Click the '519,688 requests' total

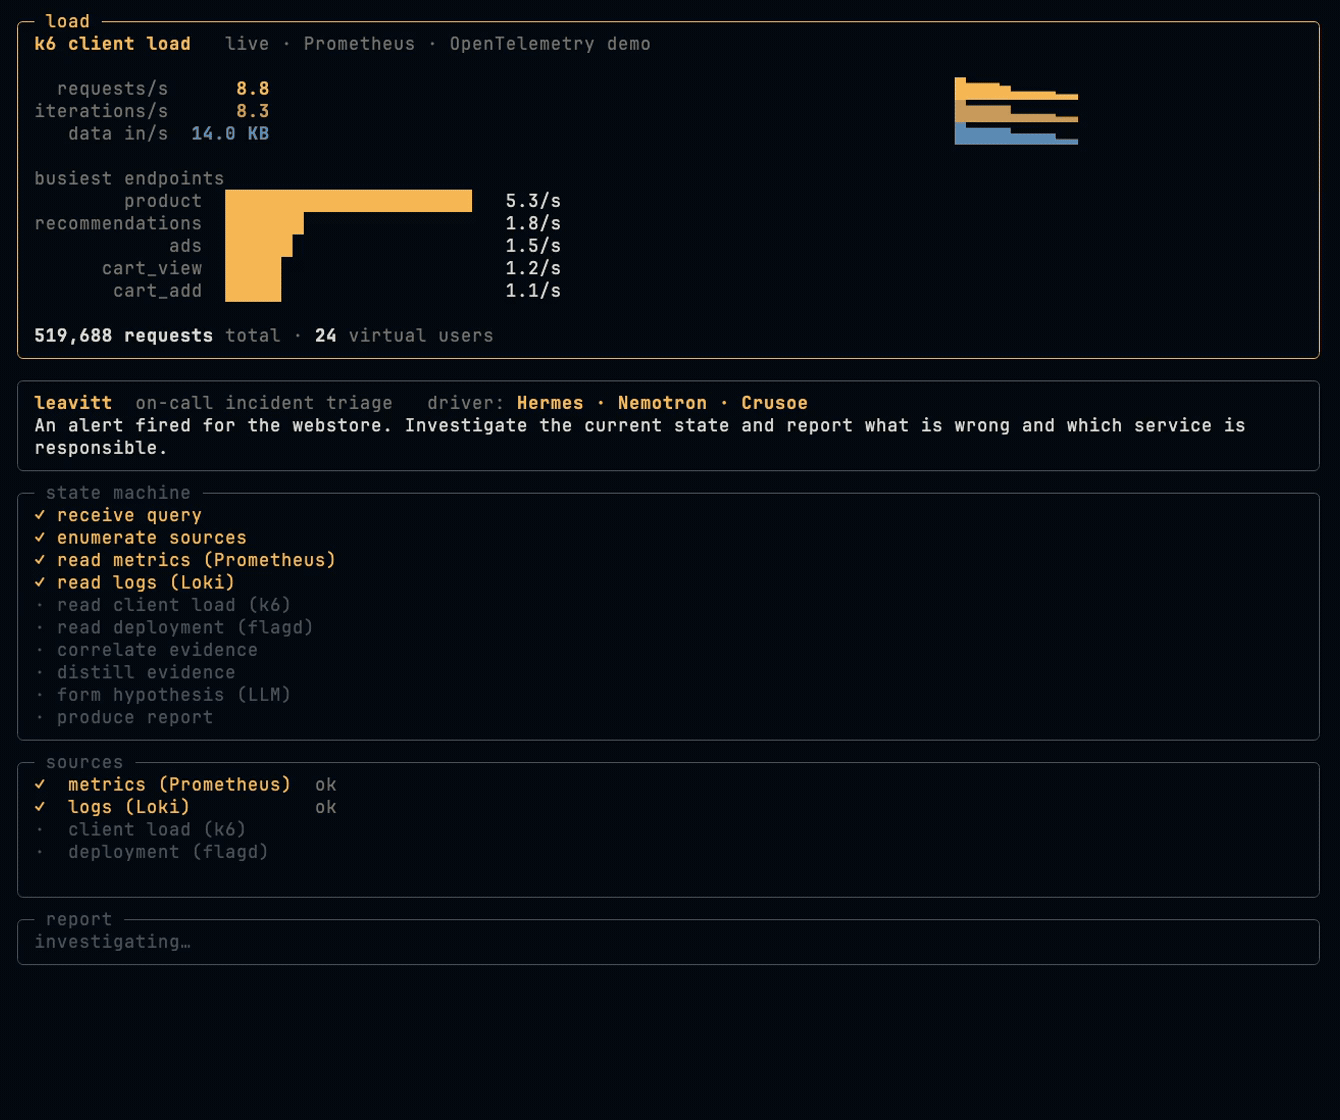[x=123, y=335]
